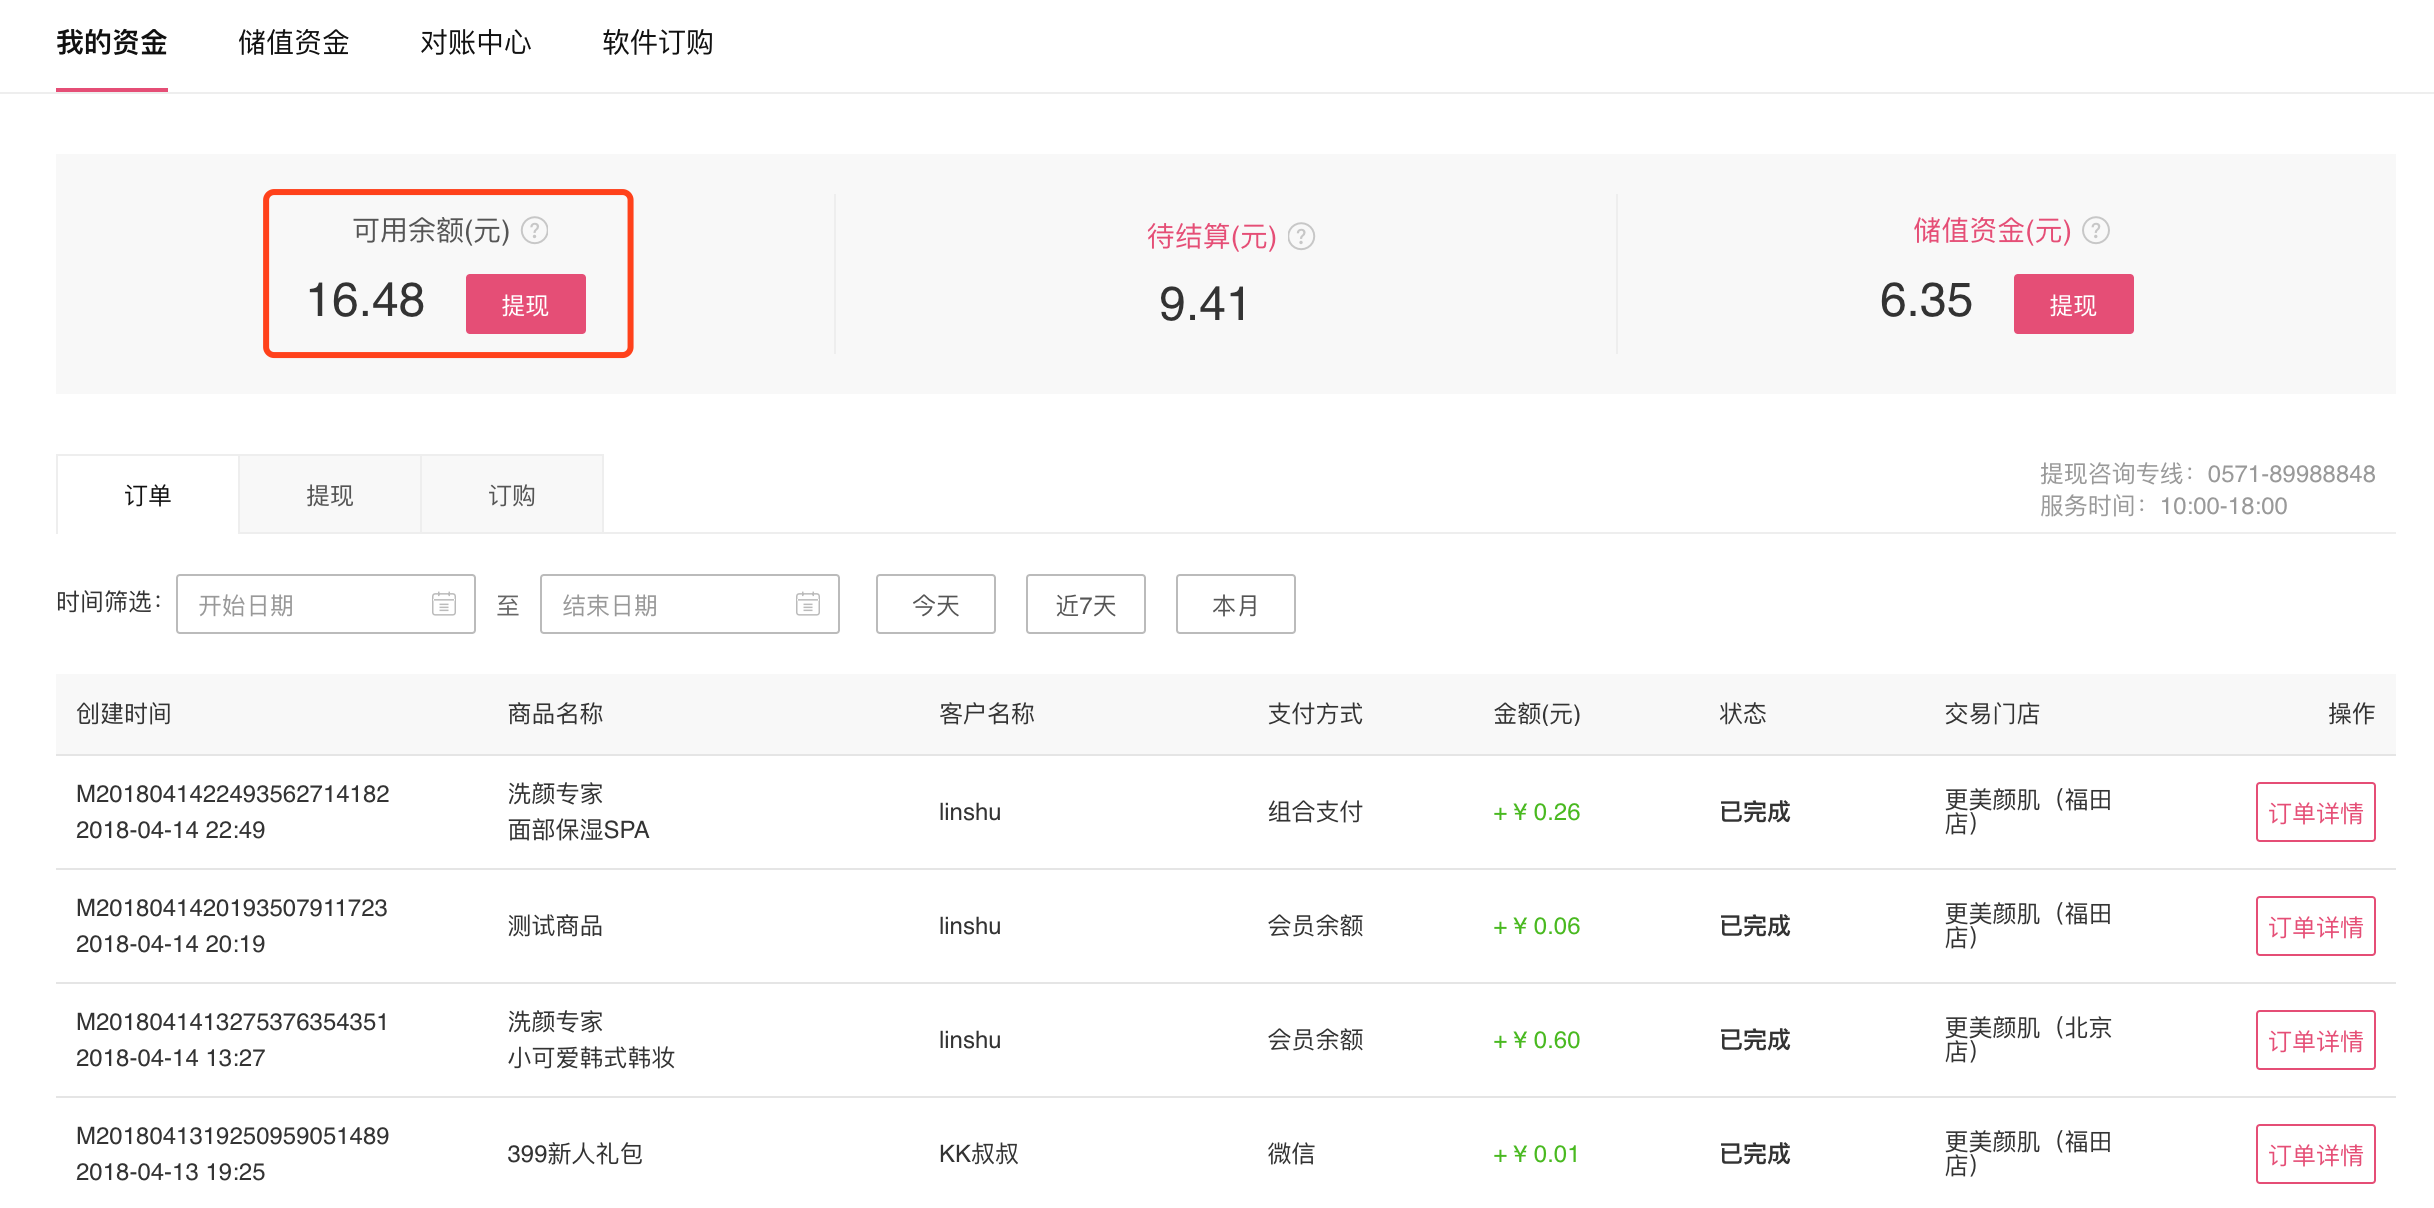This screenshot has height=1208, width=2434.
Task: Filter orders by 近7天
Action: pos(1084,604)
